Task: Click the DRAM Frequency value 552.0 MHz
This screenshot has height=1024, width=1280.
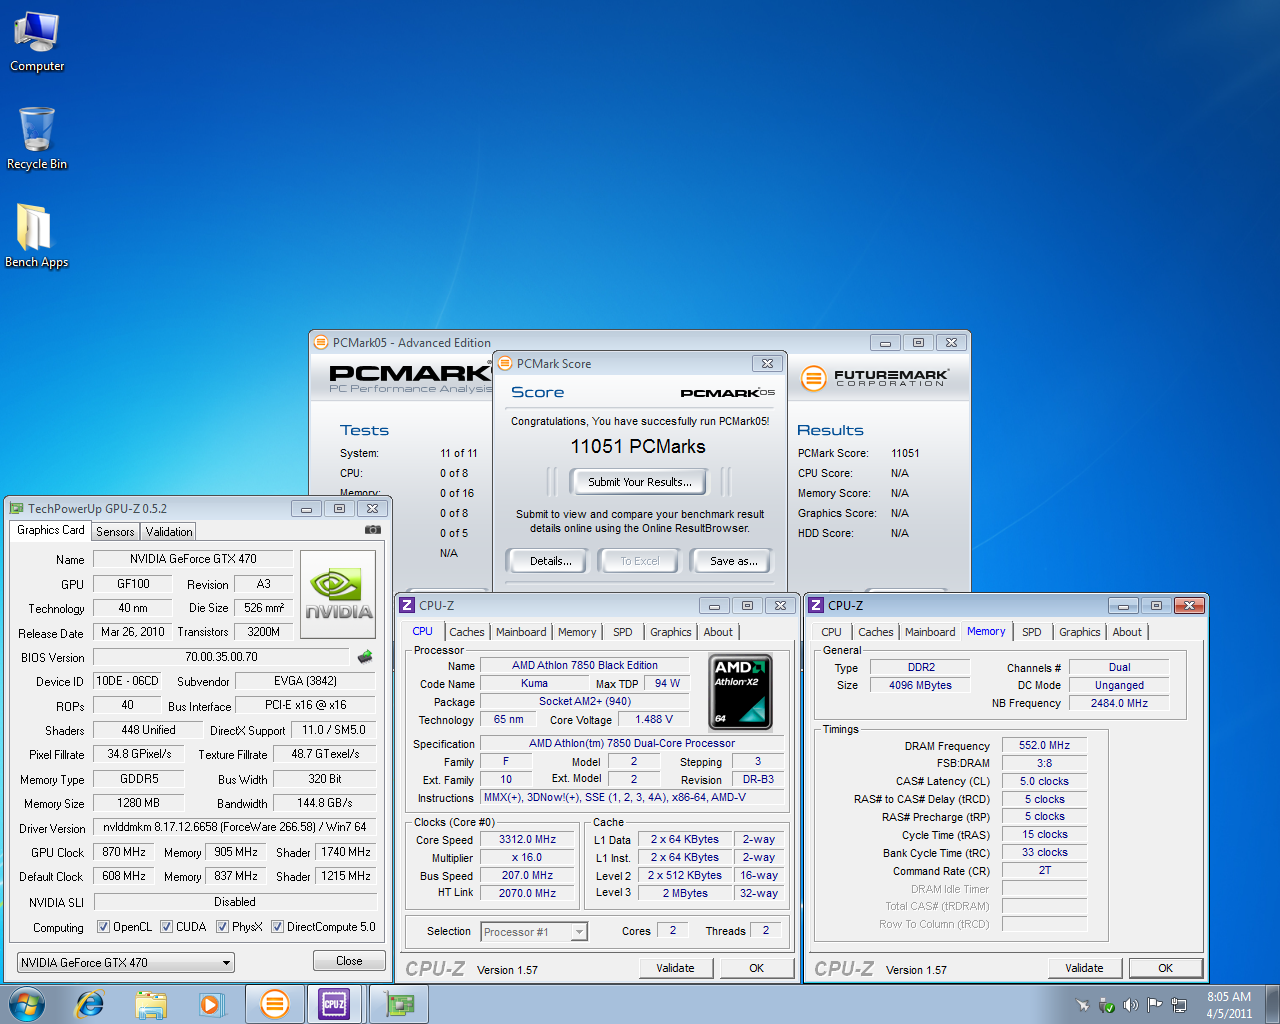Action: click(1044, 746)
